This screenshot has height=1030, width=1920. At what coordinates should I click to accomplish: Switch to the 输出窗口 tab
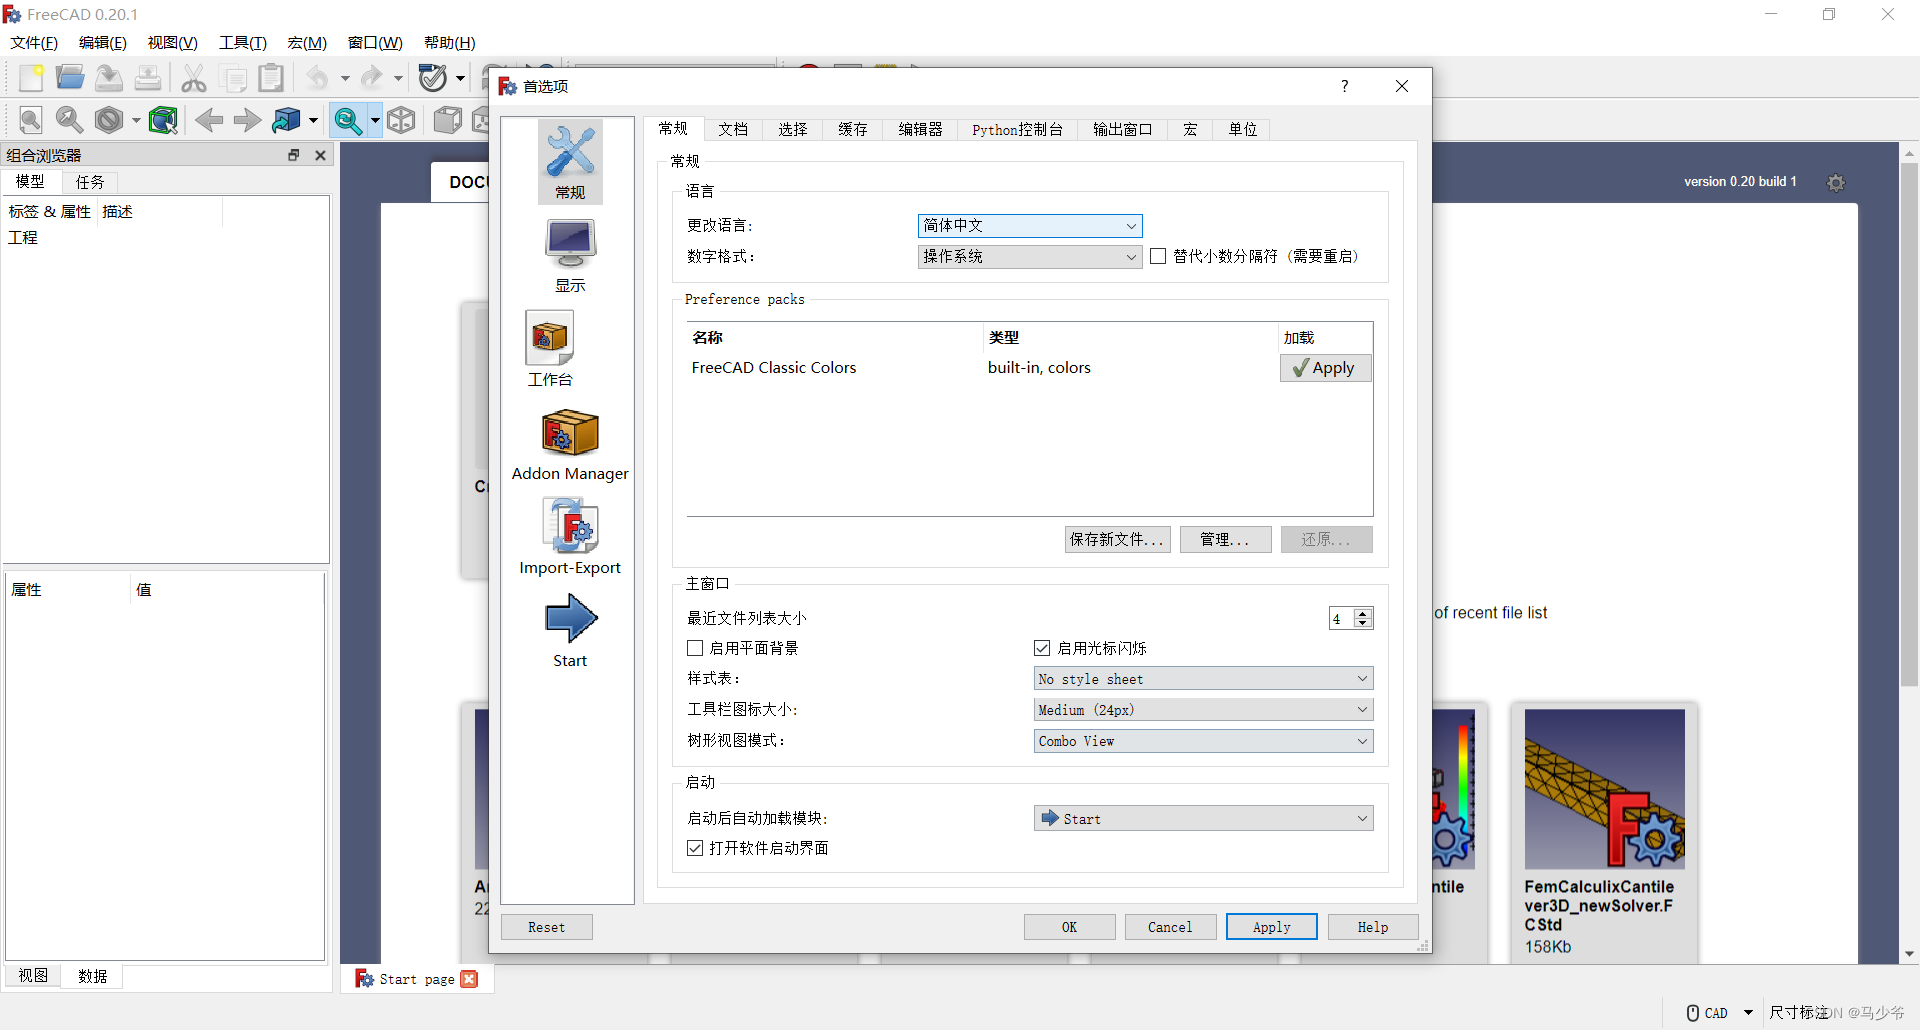1123,129
